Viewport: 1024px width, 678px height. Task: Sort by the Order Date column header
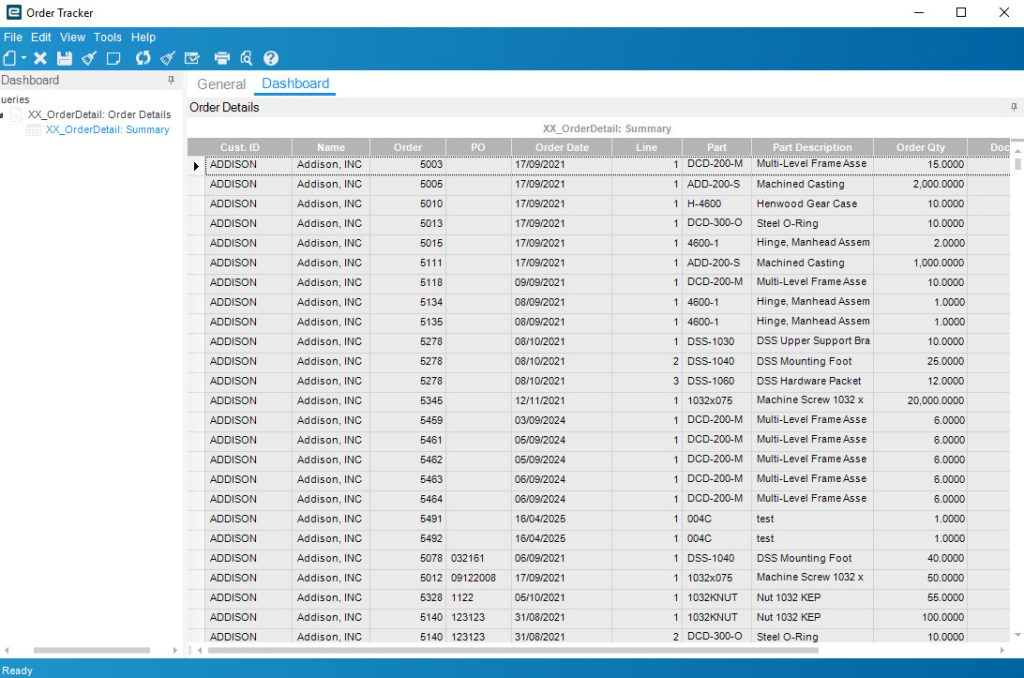562,147
